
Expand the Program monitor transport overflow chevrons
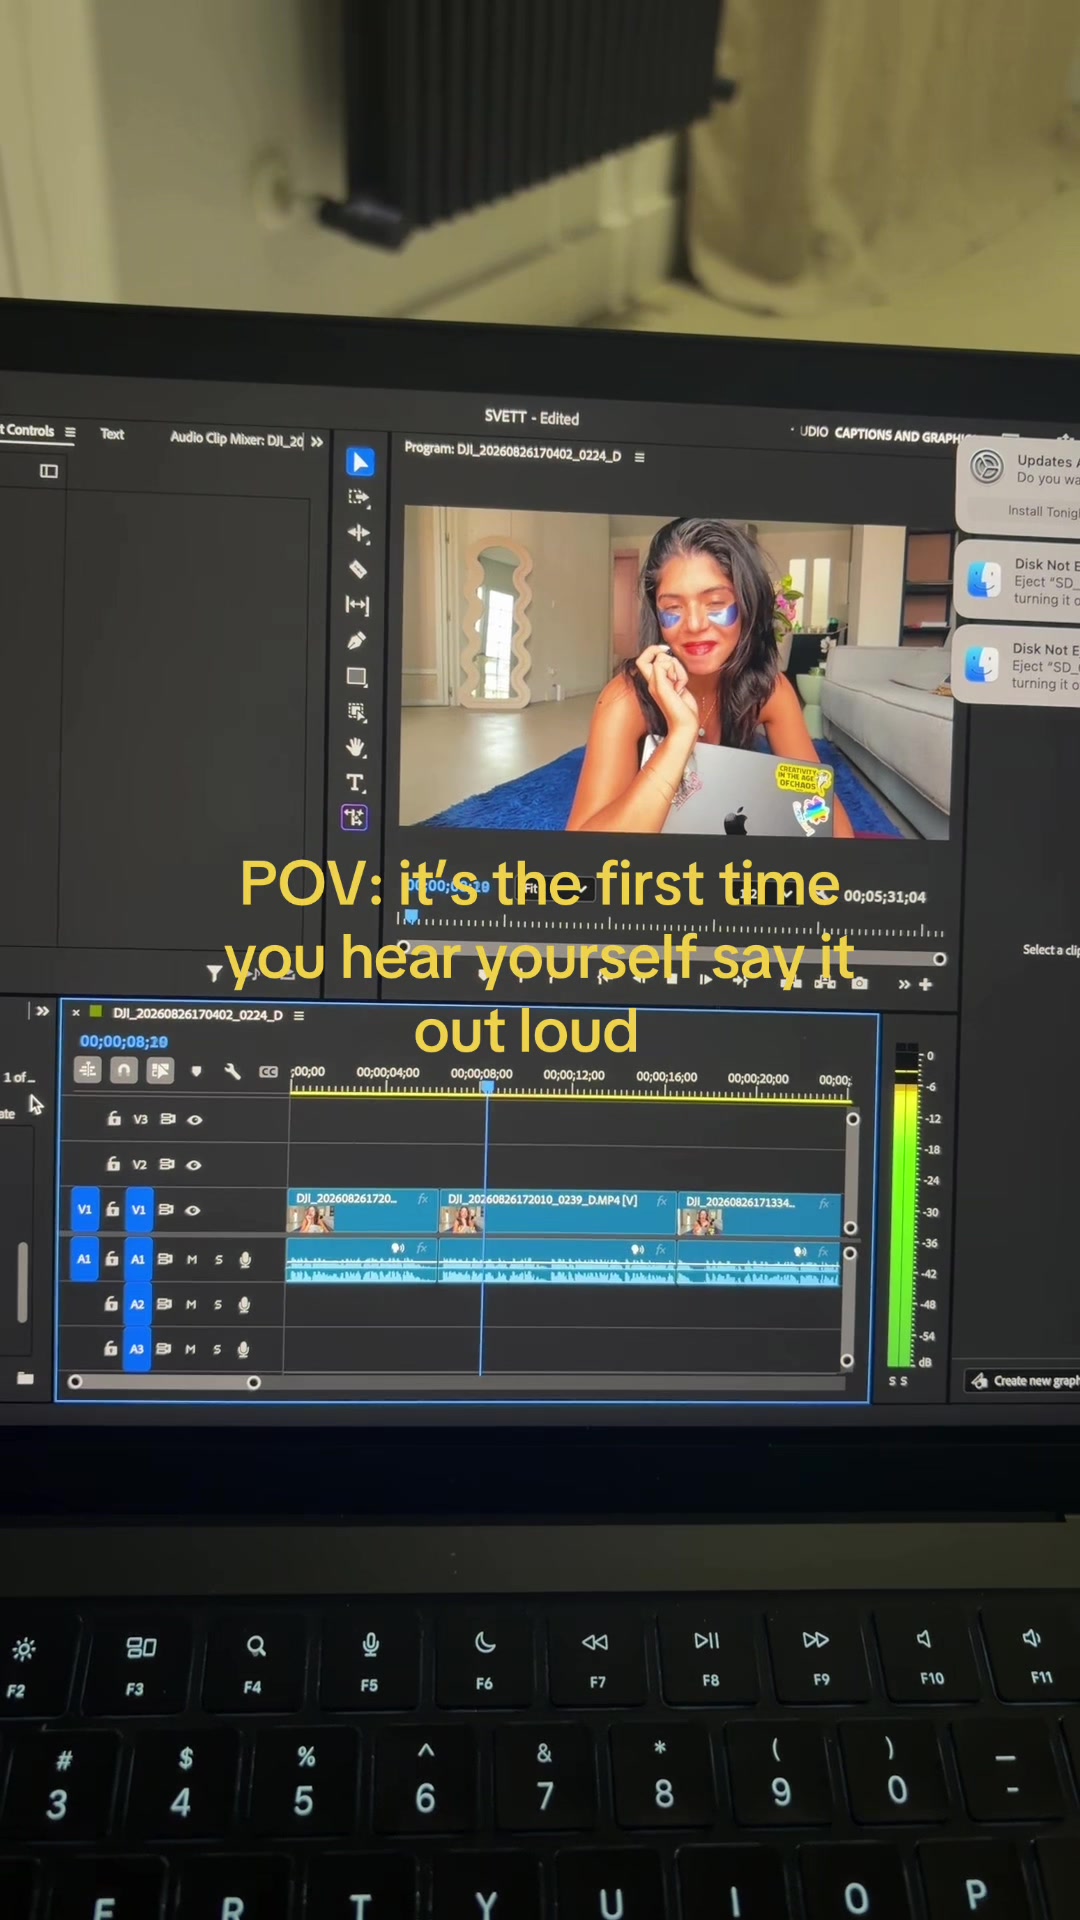coord(904,985)
